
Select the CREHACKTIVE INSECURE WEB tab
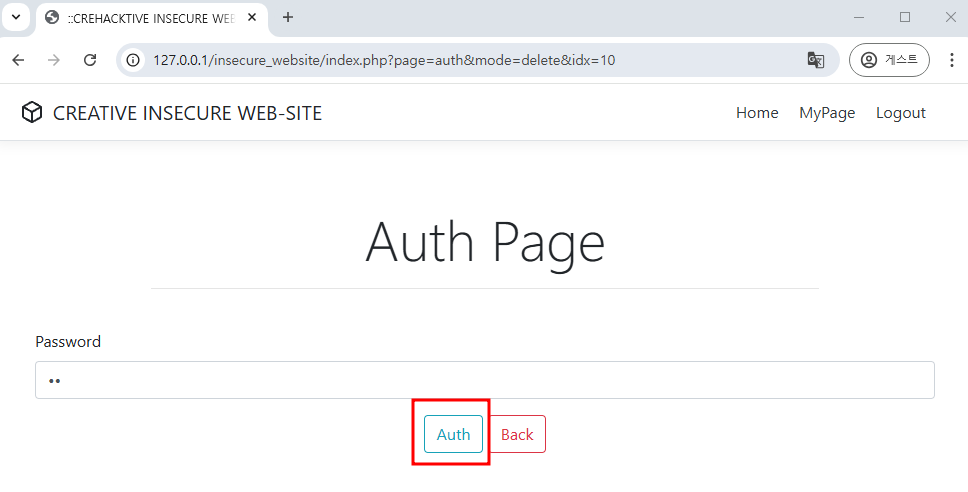click(x=152, y=18)
